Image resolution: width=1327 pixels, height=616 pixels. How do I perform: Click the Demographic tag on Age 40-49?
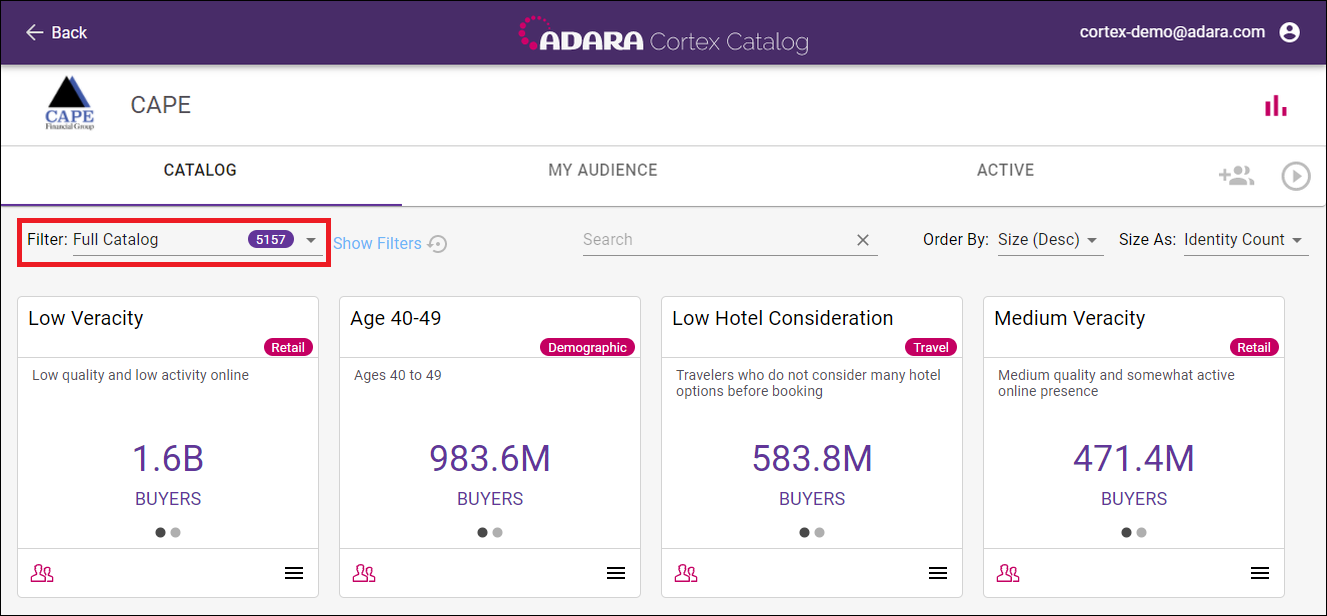588,347
